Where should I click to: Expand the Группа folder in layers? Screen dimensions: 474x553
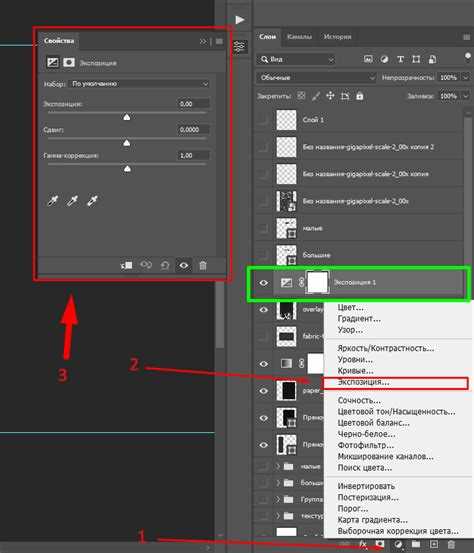coord(278,499)
